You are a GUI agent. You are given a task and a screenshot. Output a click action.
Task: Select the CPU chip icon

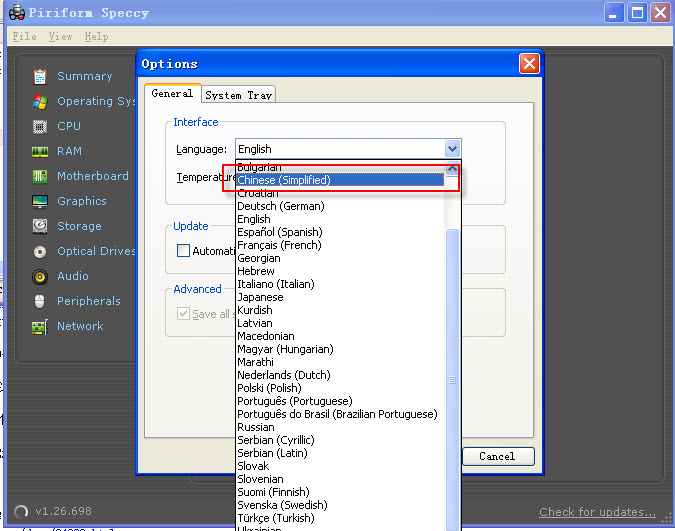[40, 126]
